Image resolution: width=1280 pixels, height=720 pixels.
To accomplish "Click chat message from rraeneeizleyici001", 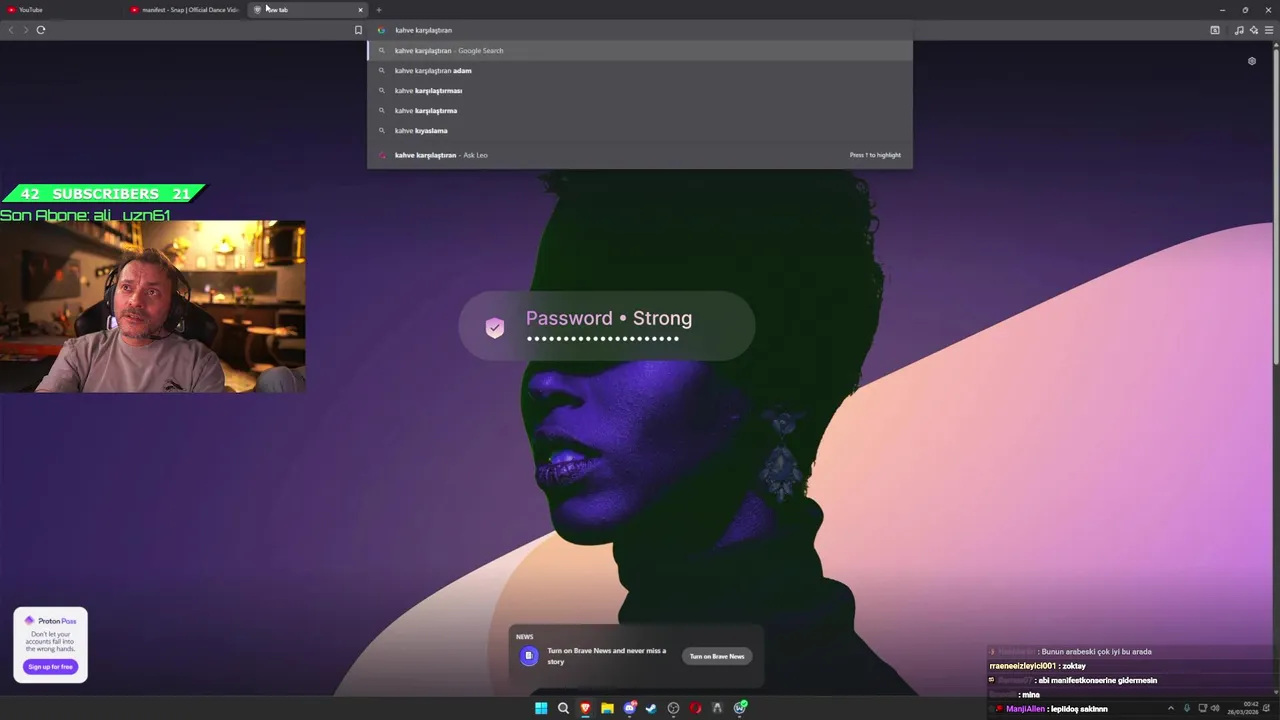I will point(1037,666).
